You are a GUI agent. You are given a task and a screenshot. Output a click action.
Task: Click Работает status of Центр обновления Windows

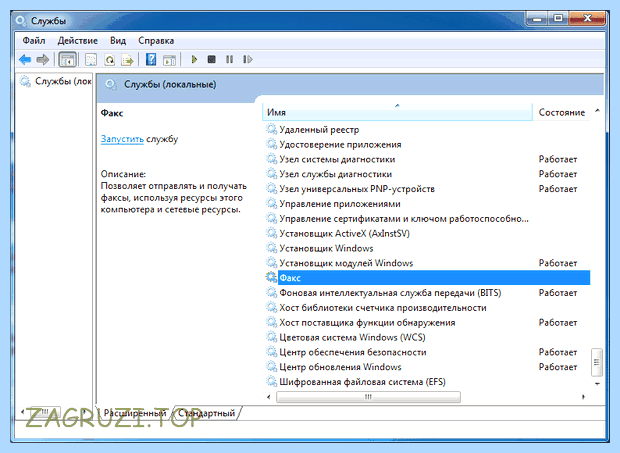558,367
